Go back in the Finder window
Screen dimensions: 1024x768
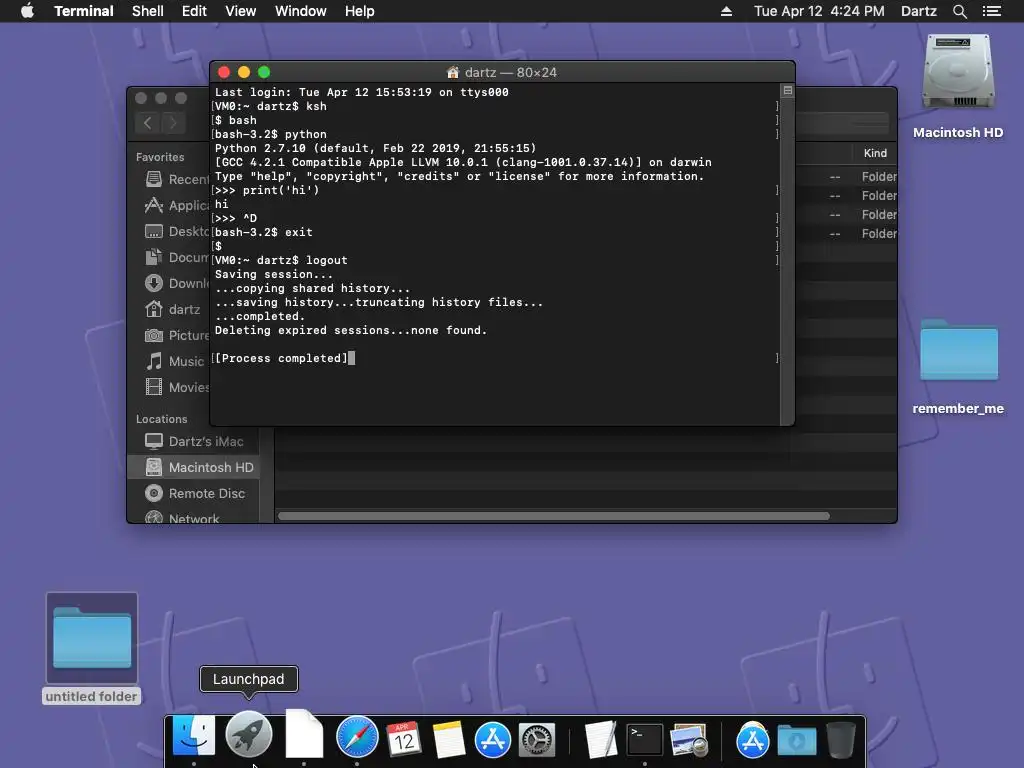click(148, 123)
